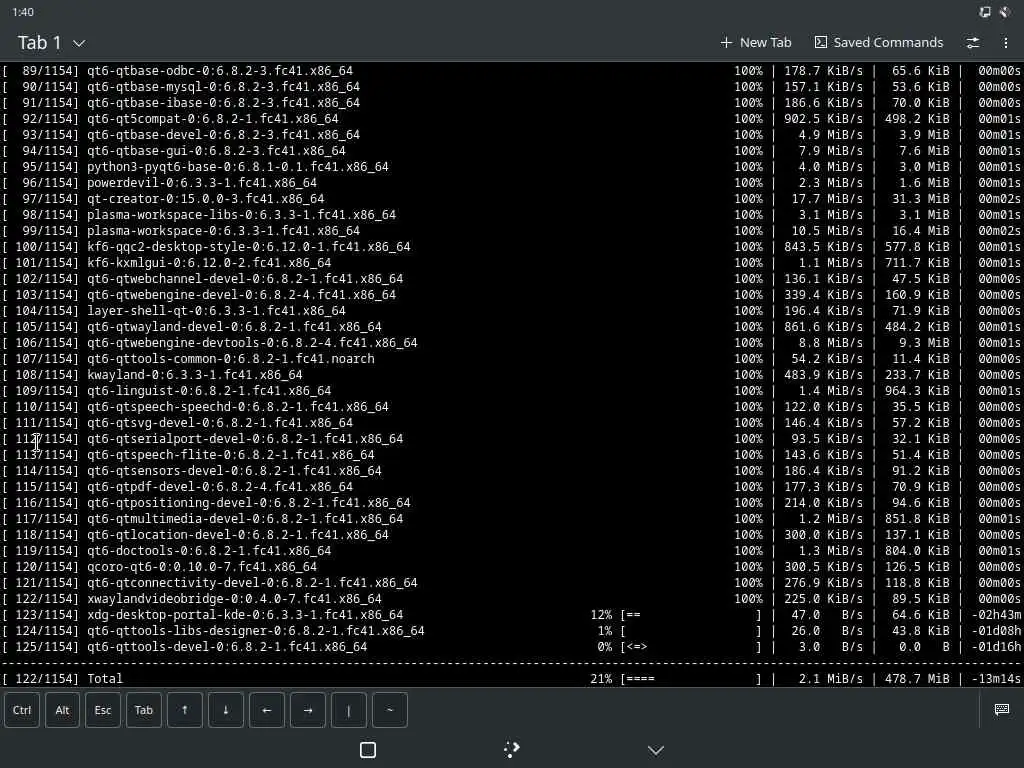Tap the close-app chevron in navigation bar

click(656, 750)
